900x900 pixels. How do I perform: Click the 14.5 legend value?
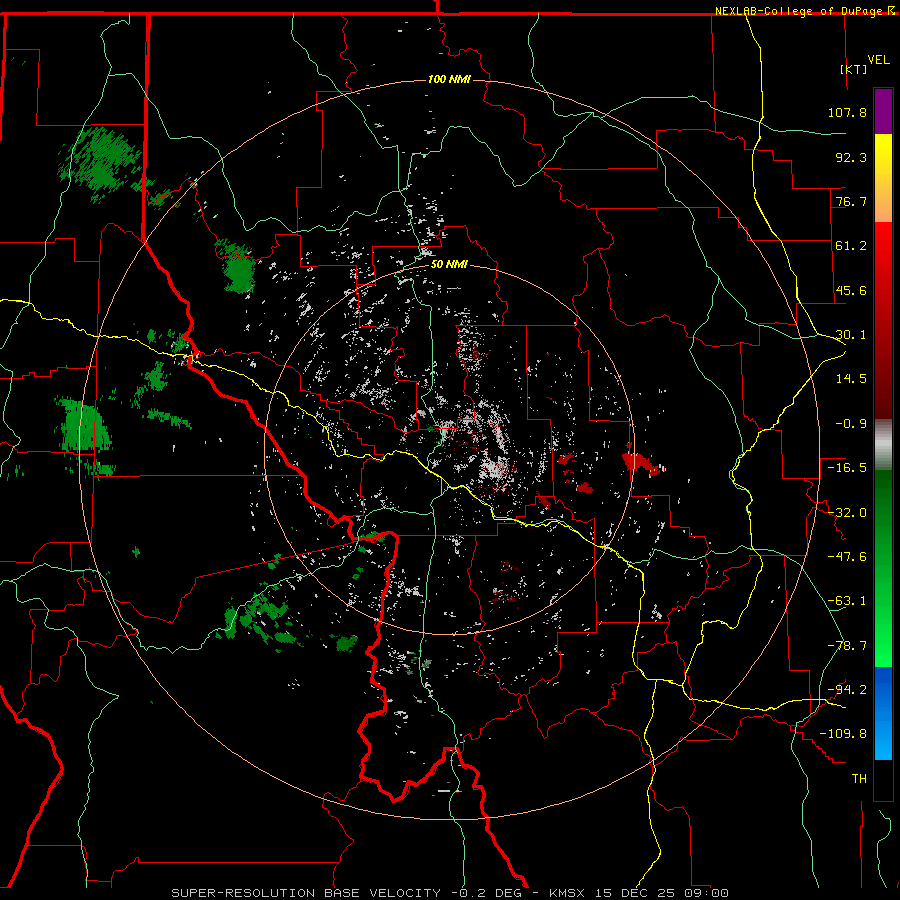coord(851,379)
